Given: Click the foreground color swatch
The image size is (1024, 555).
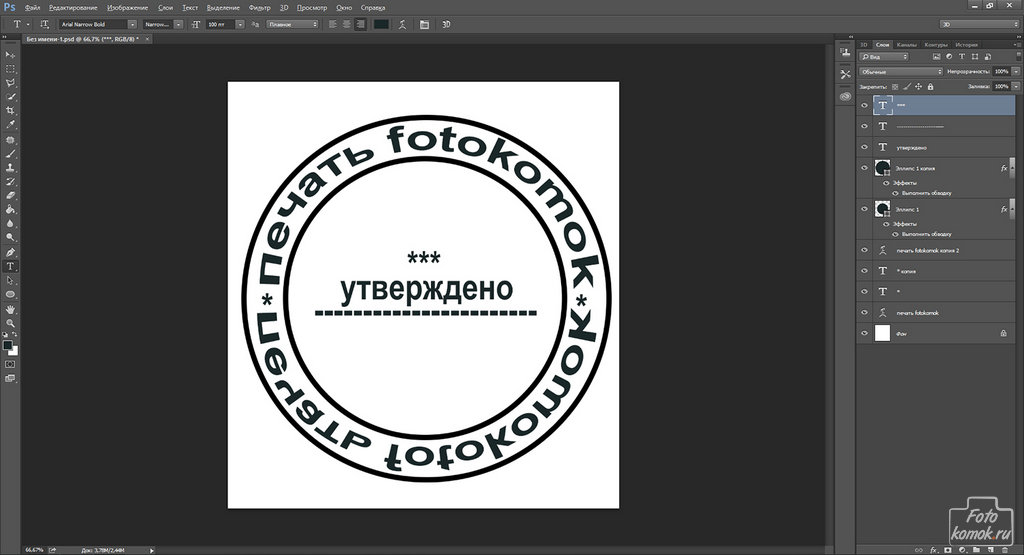Looking at the screenshot, I should click(7, 345).
